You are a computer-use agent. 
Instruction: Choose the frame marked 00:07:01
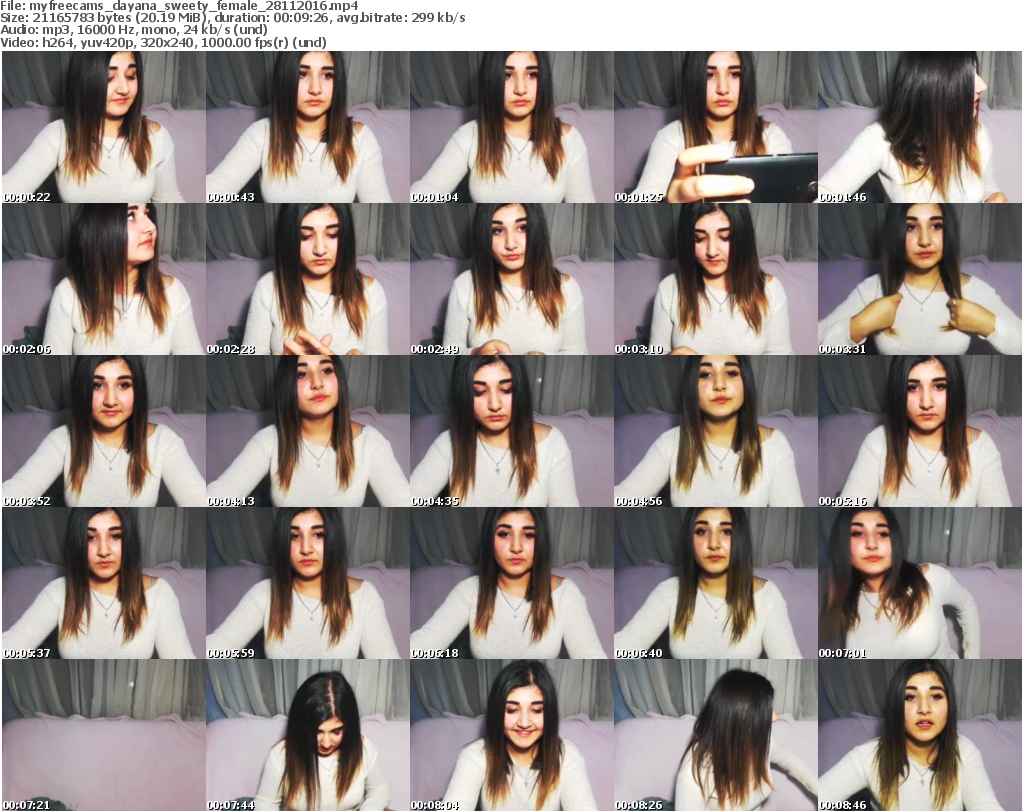click(920, 583)
